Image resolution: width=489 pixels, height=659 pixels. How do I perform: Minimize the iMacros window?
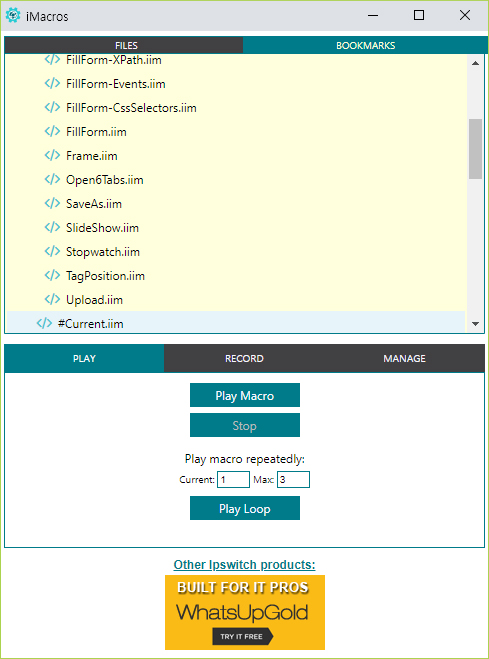pyautogui.click(x=373, y=16)
